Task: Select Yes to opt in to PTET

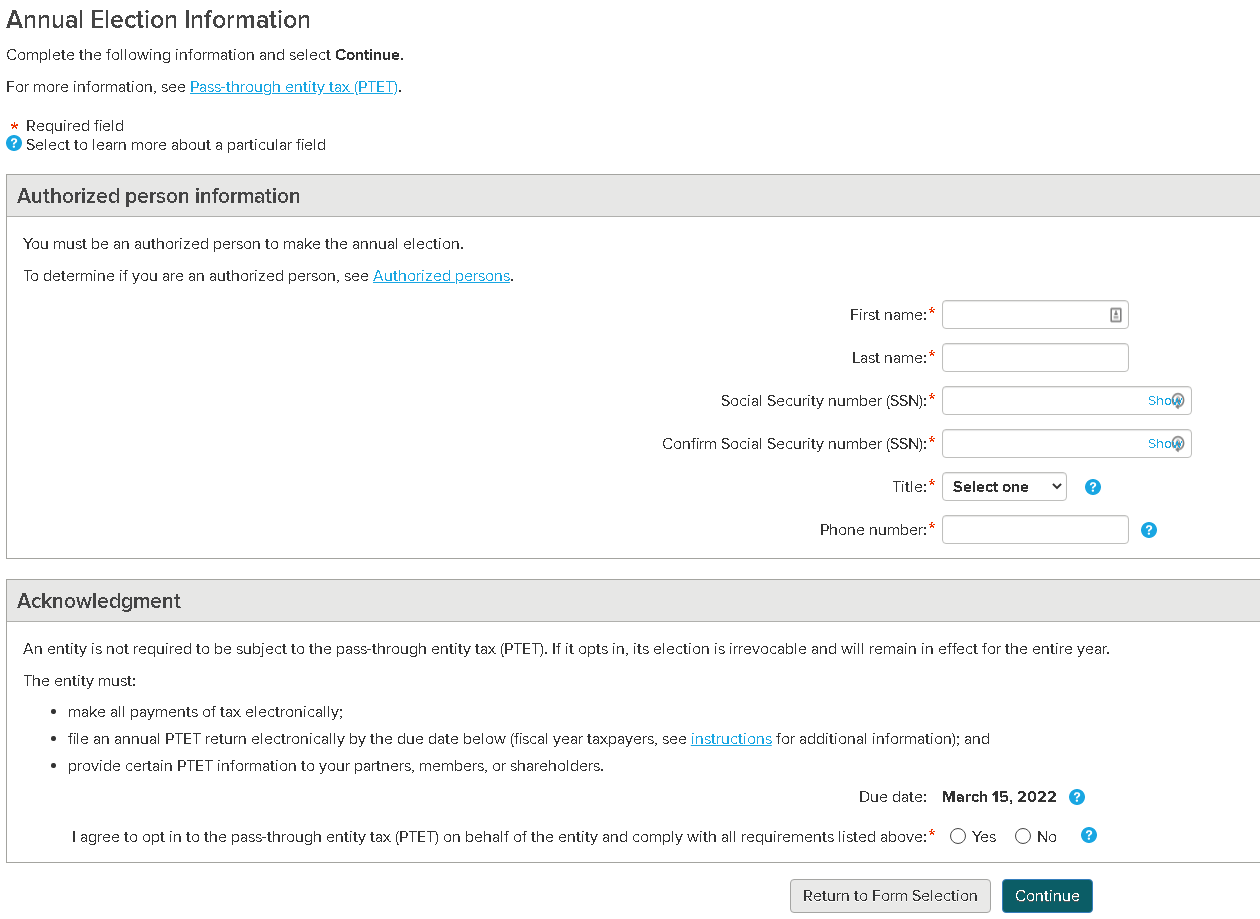Action: coord(958,836)
